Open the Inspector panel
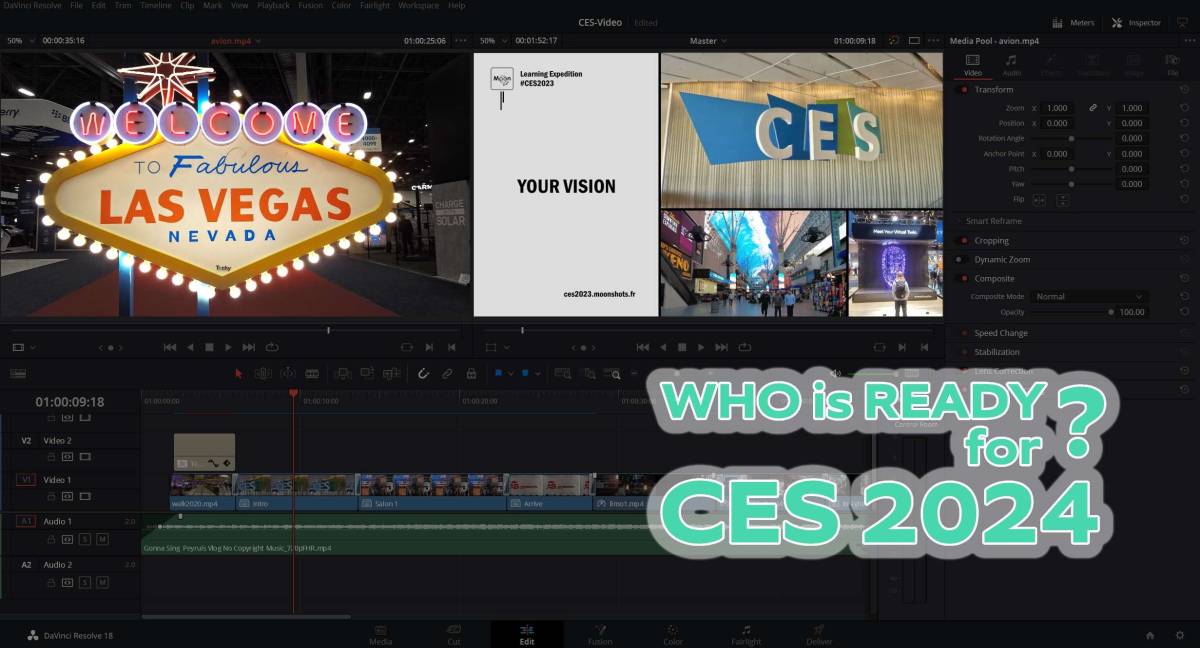The height and width of the screenshot is (648, 1200). (x=1137, y=22)
